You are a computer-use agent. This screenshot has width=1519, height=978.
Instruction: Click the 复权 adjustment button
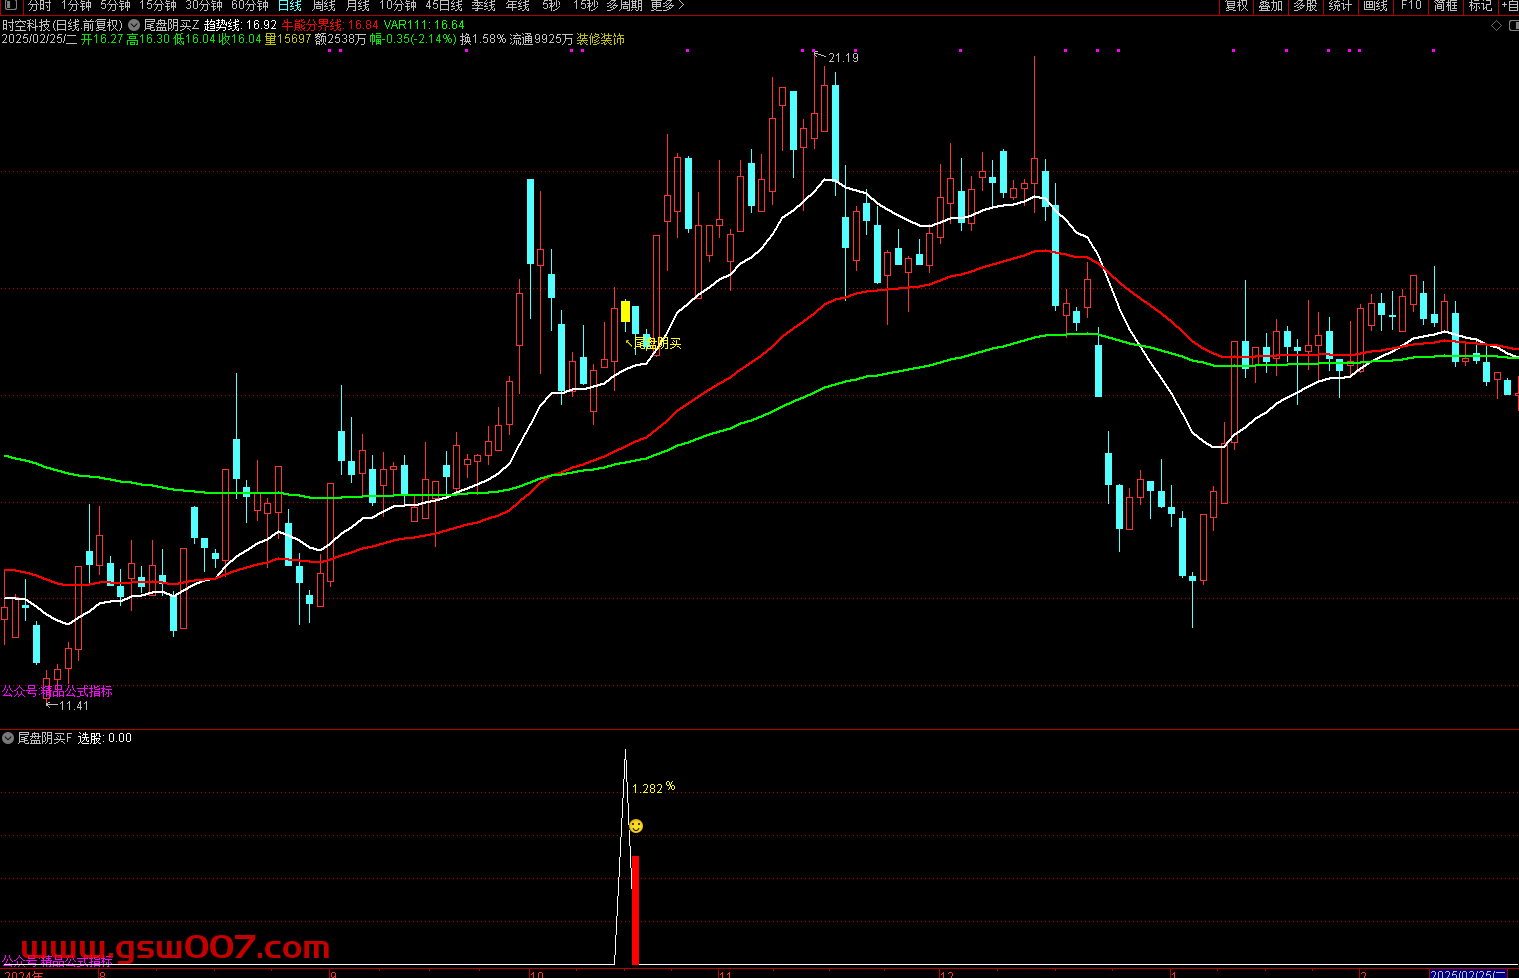click(1236, 6)
